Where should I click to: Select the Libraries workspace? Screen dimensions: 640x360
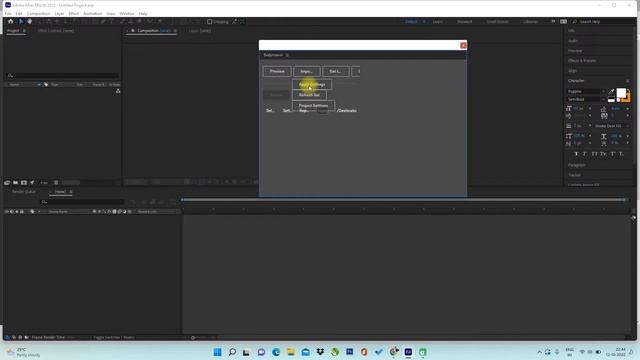(x=531, y=22)
